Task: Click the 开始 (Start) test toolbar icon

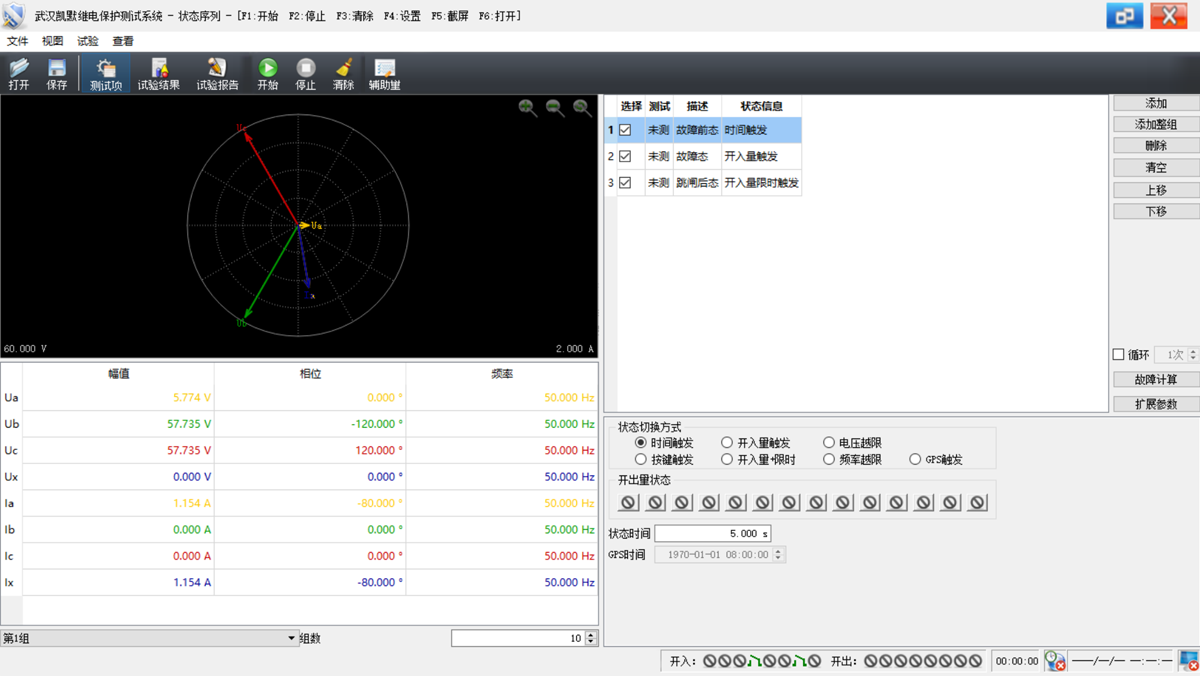Action: 267,68
